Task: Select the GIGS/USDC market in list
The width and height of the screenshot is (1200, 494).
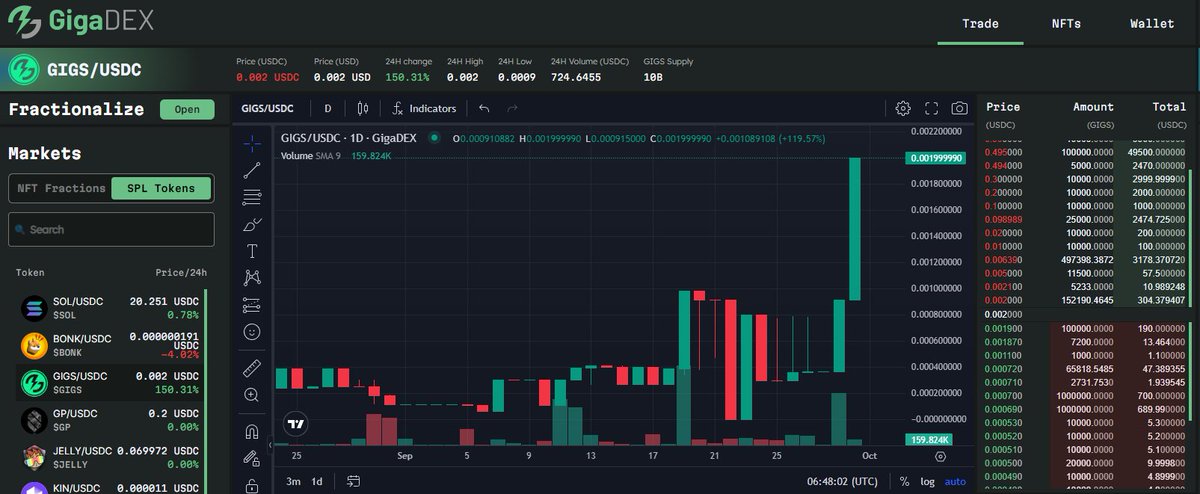Action: point(110,383)
